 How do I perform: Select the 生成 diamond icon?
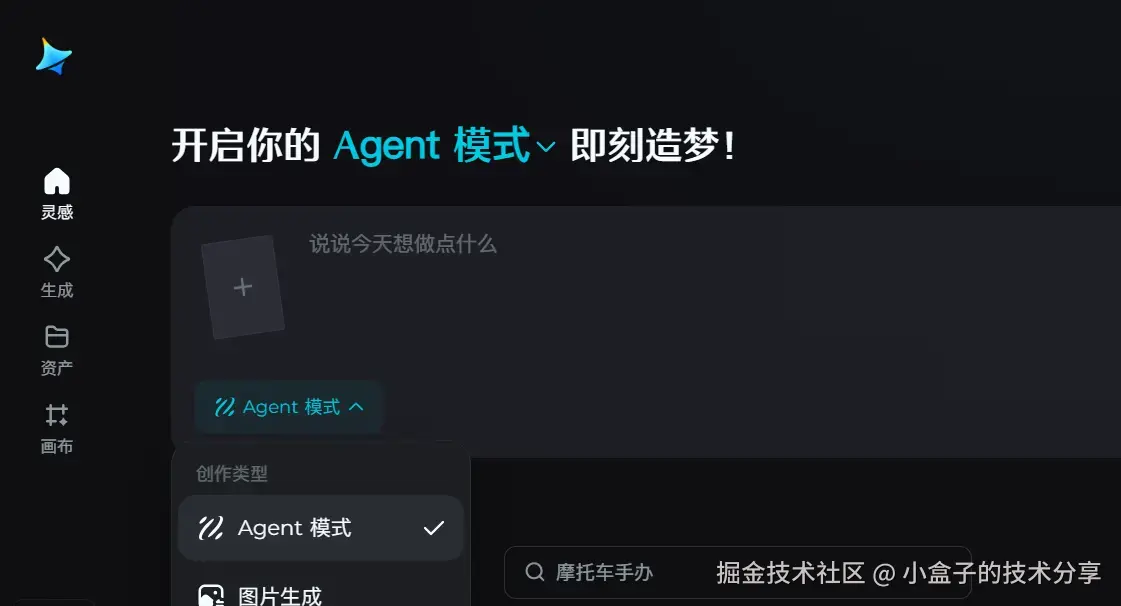click(x=56, y=259)
